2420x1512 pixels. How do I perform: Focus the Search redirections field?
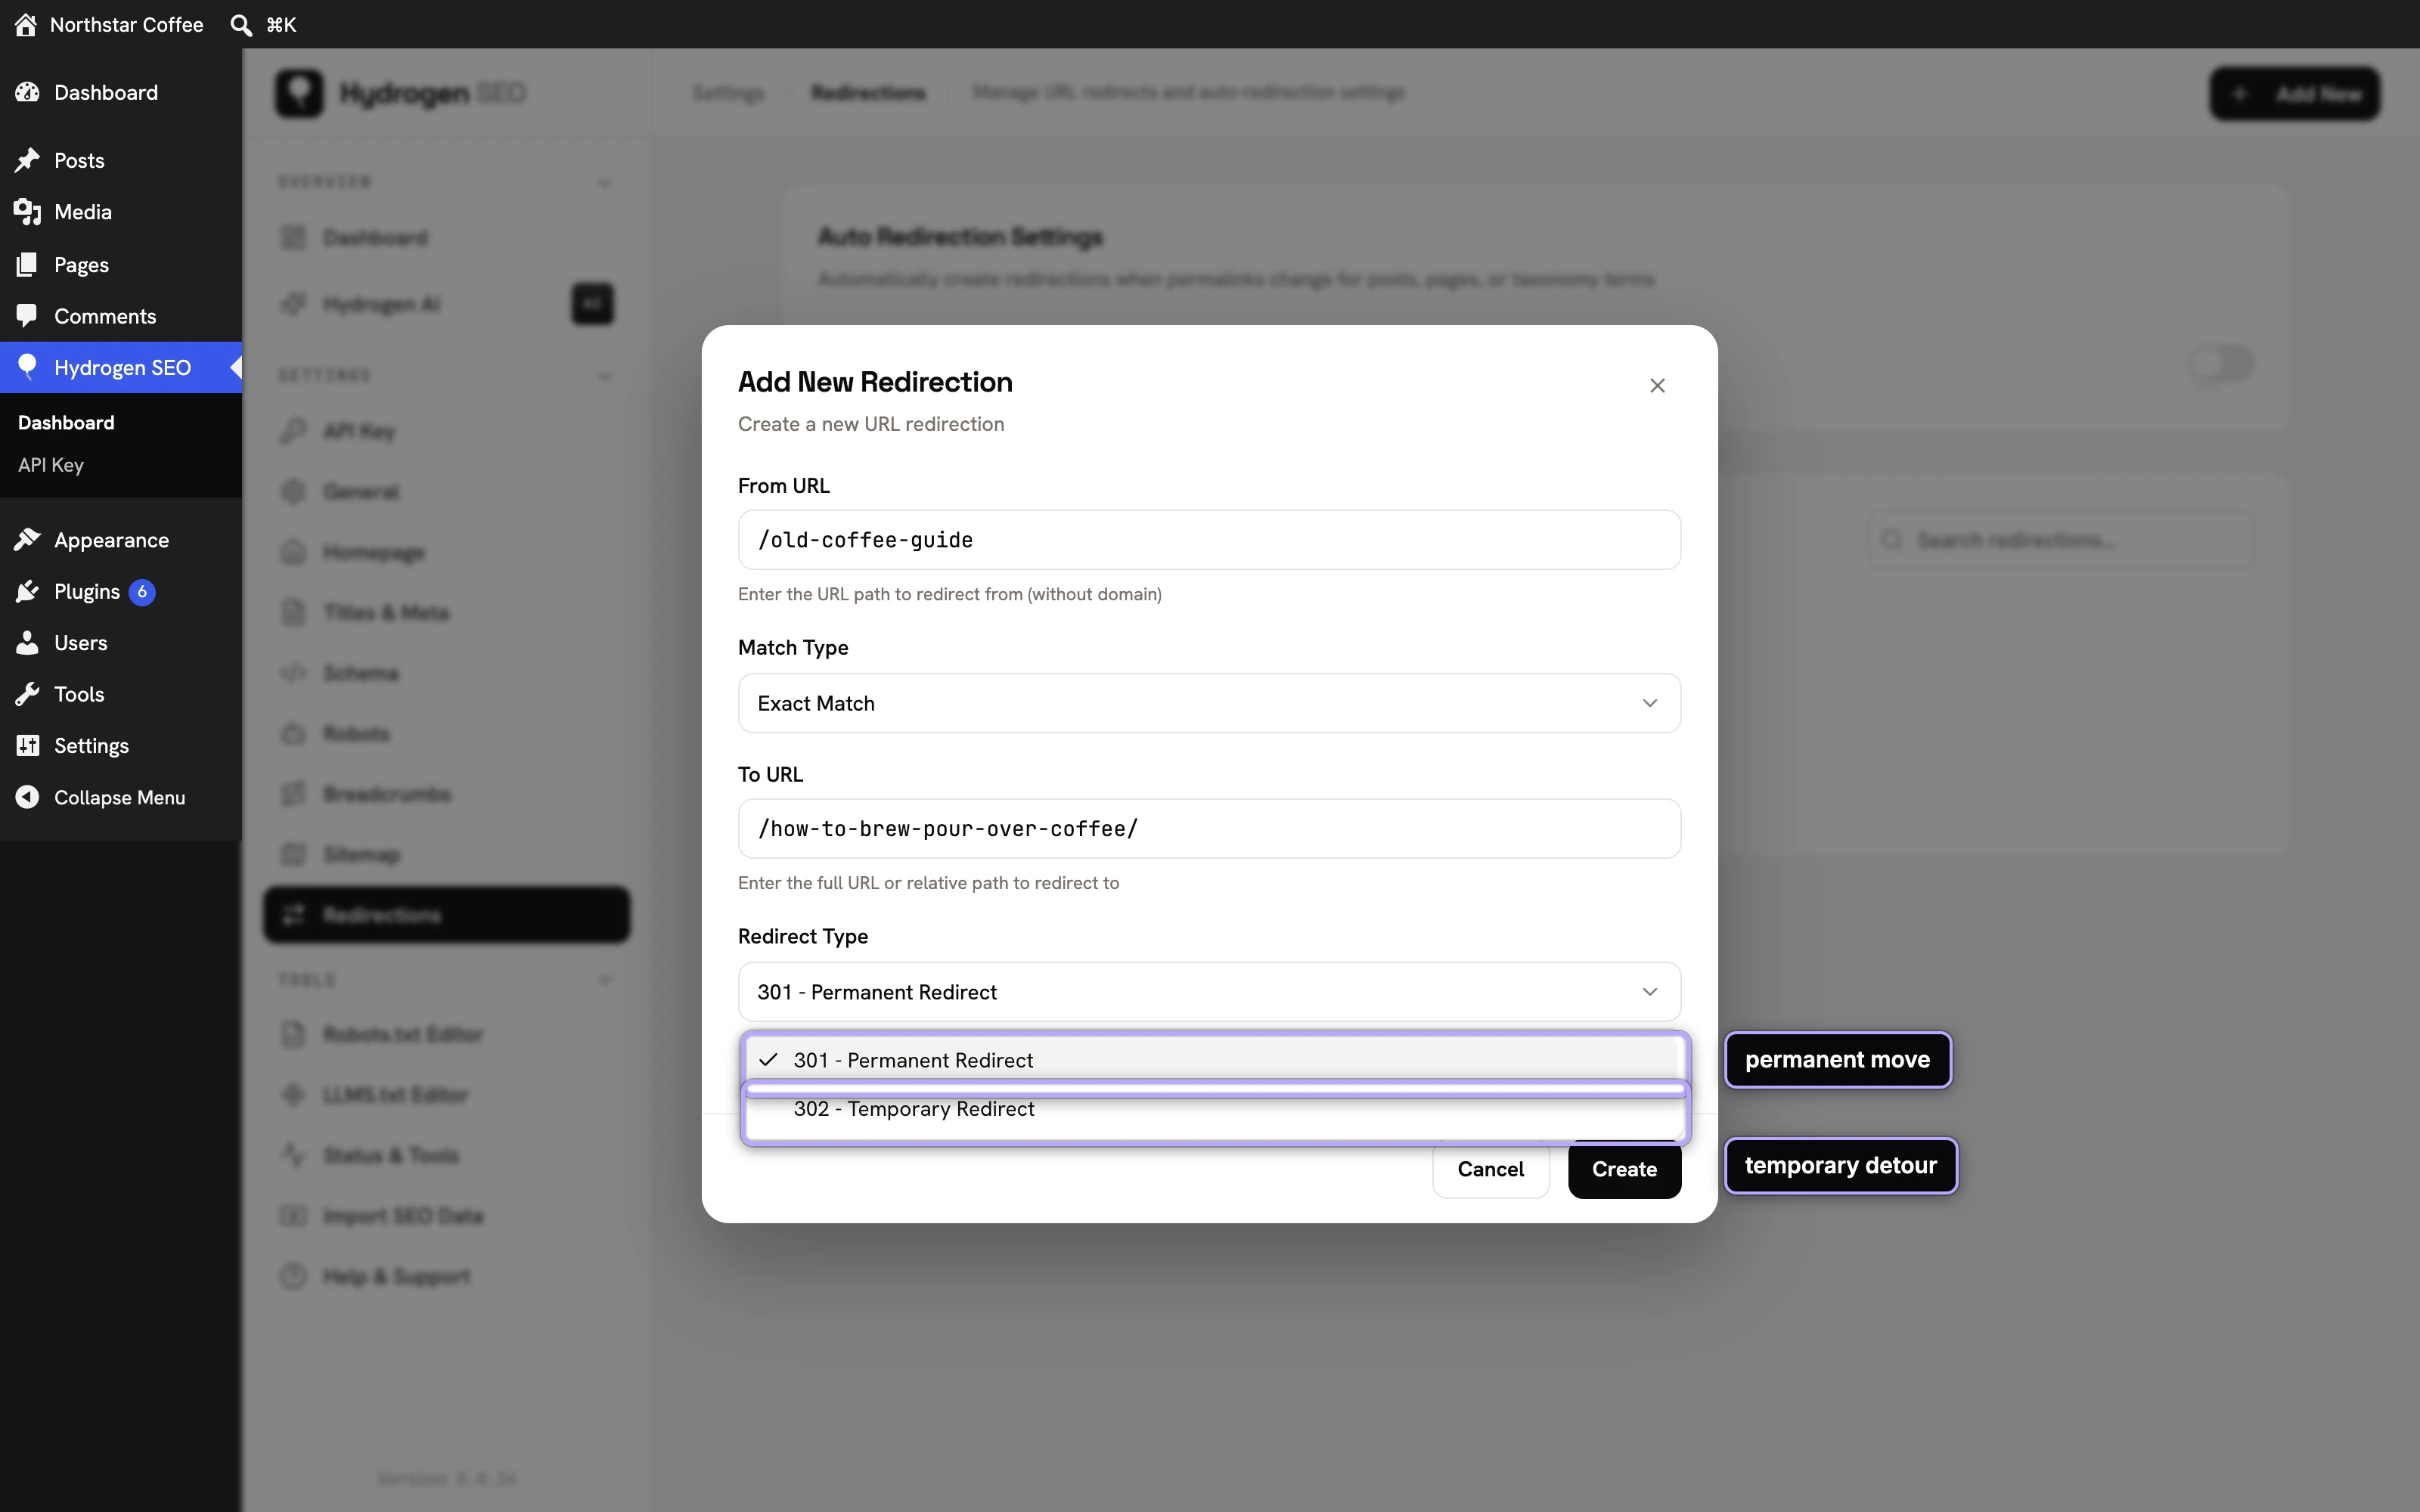coord(2062,540)
